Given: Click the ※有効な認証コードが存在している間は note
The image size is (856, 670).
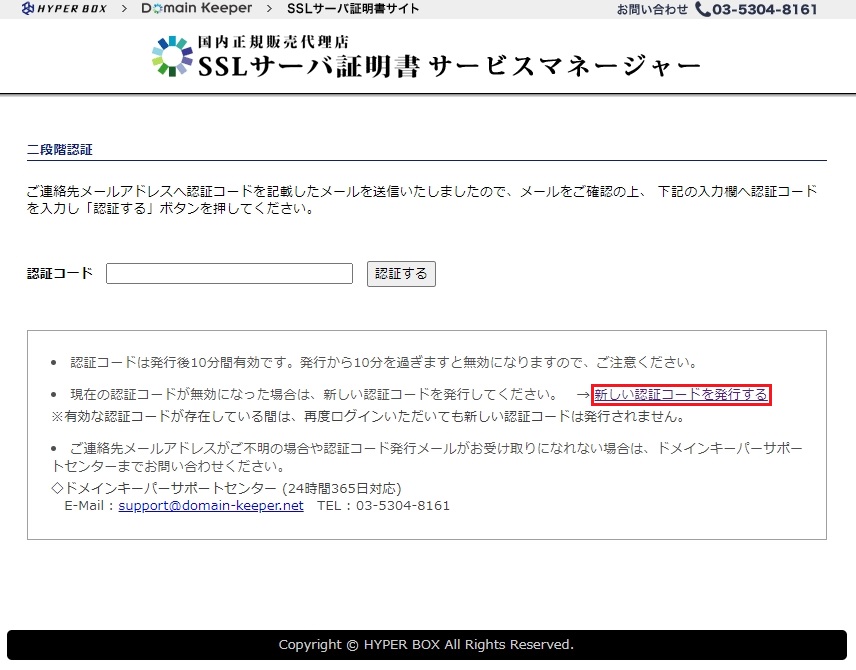Looking at the screenshot, I should tap(368, 417).
